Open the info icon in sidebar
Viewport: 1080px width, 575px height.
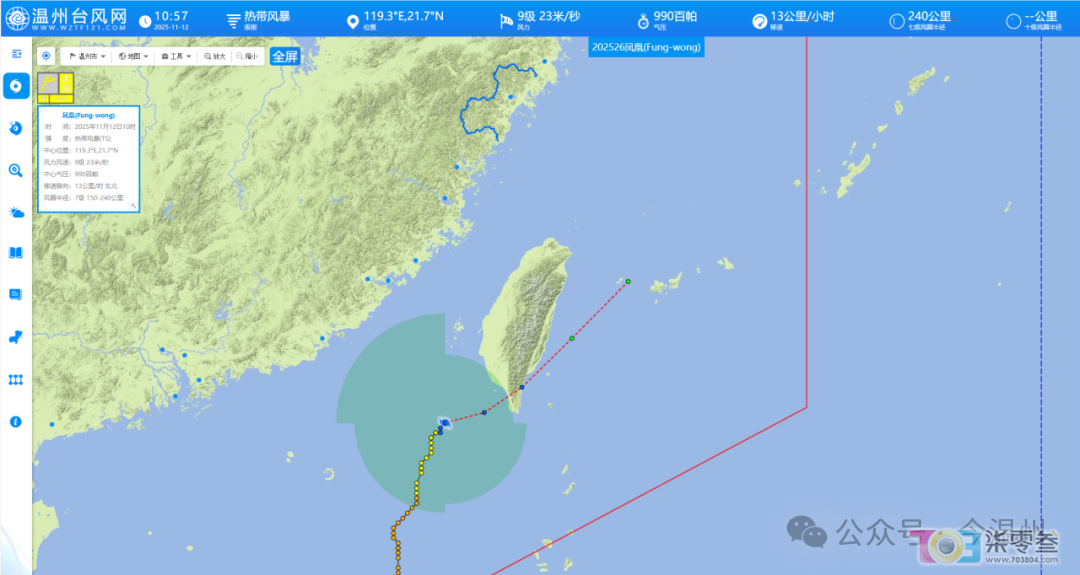tap(16, 421)
